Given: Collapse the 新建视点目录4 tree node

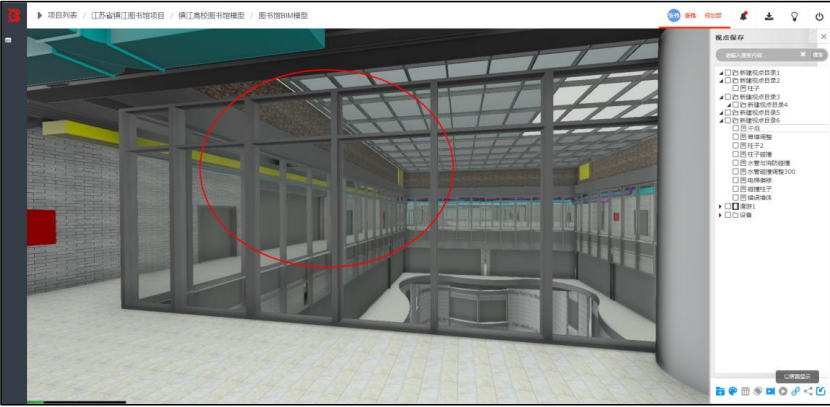Looking at the screenshot, I should [729, 105].
